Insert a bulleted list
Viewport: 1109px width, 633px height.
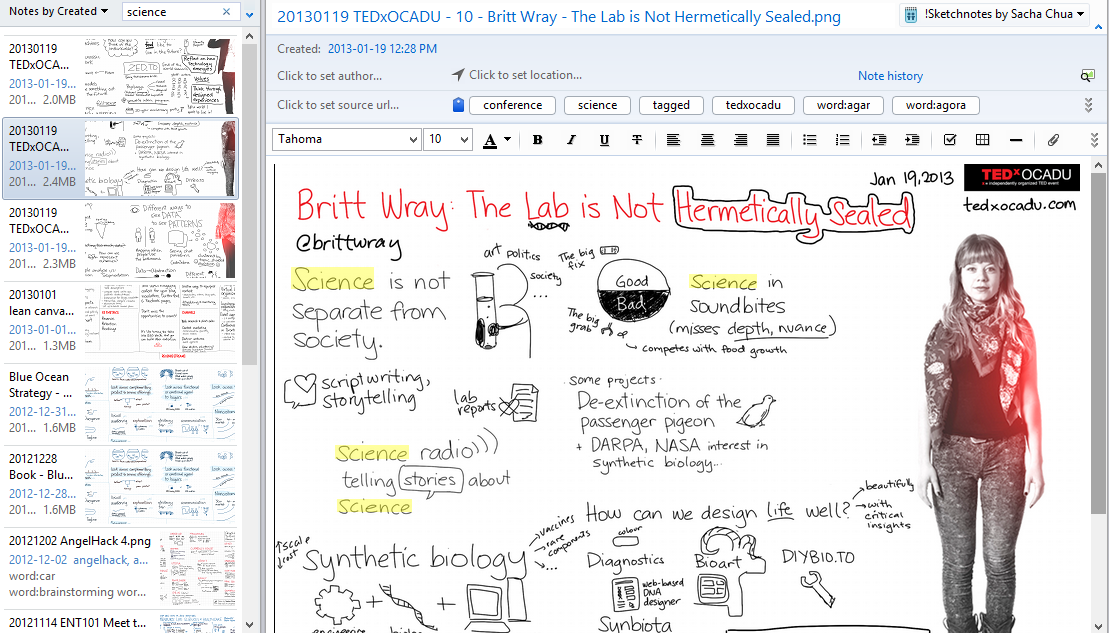point(810,140)
